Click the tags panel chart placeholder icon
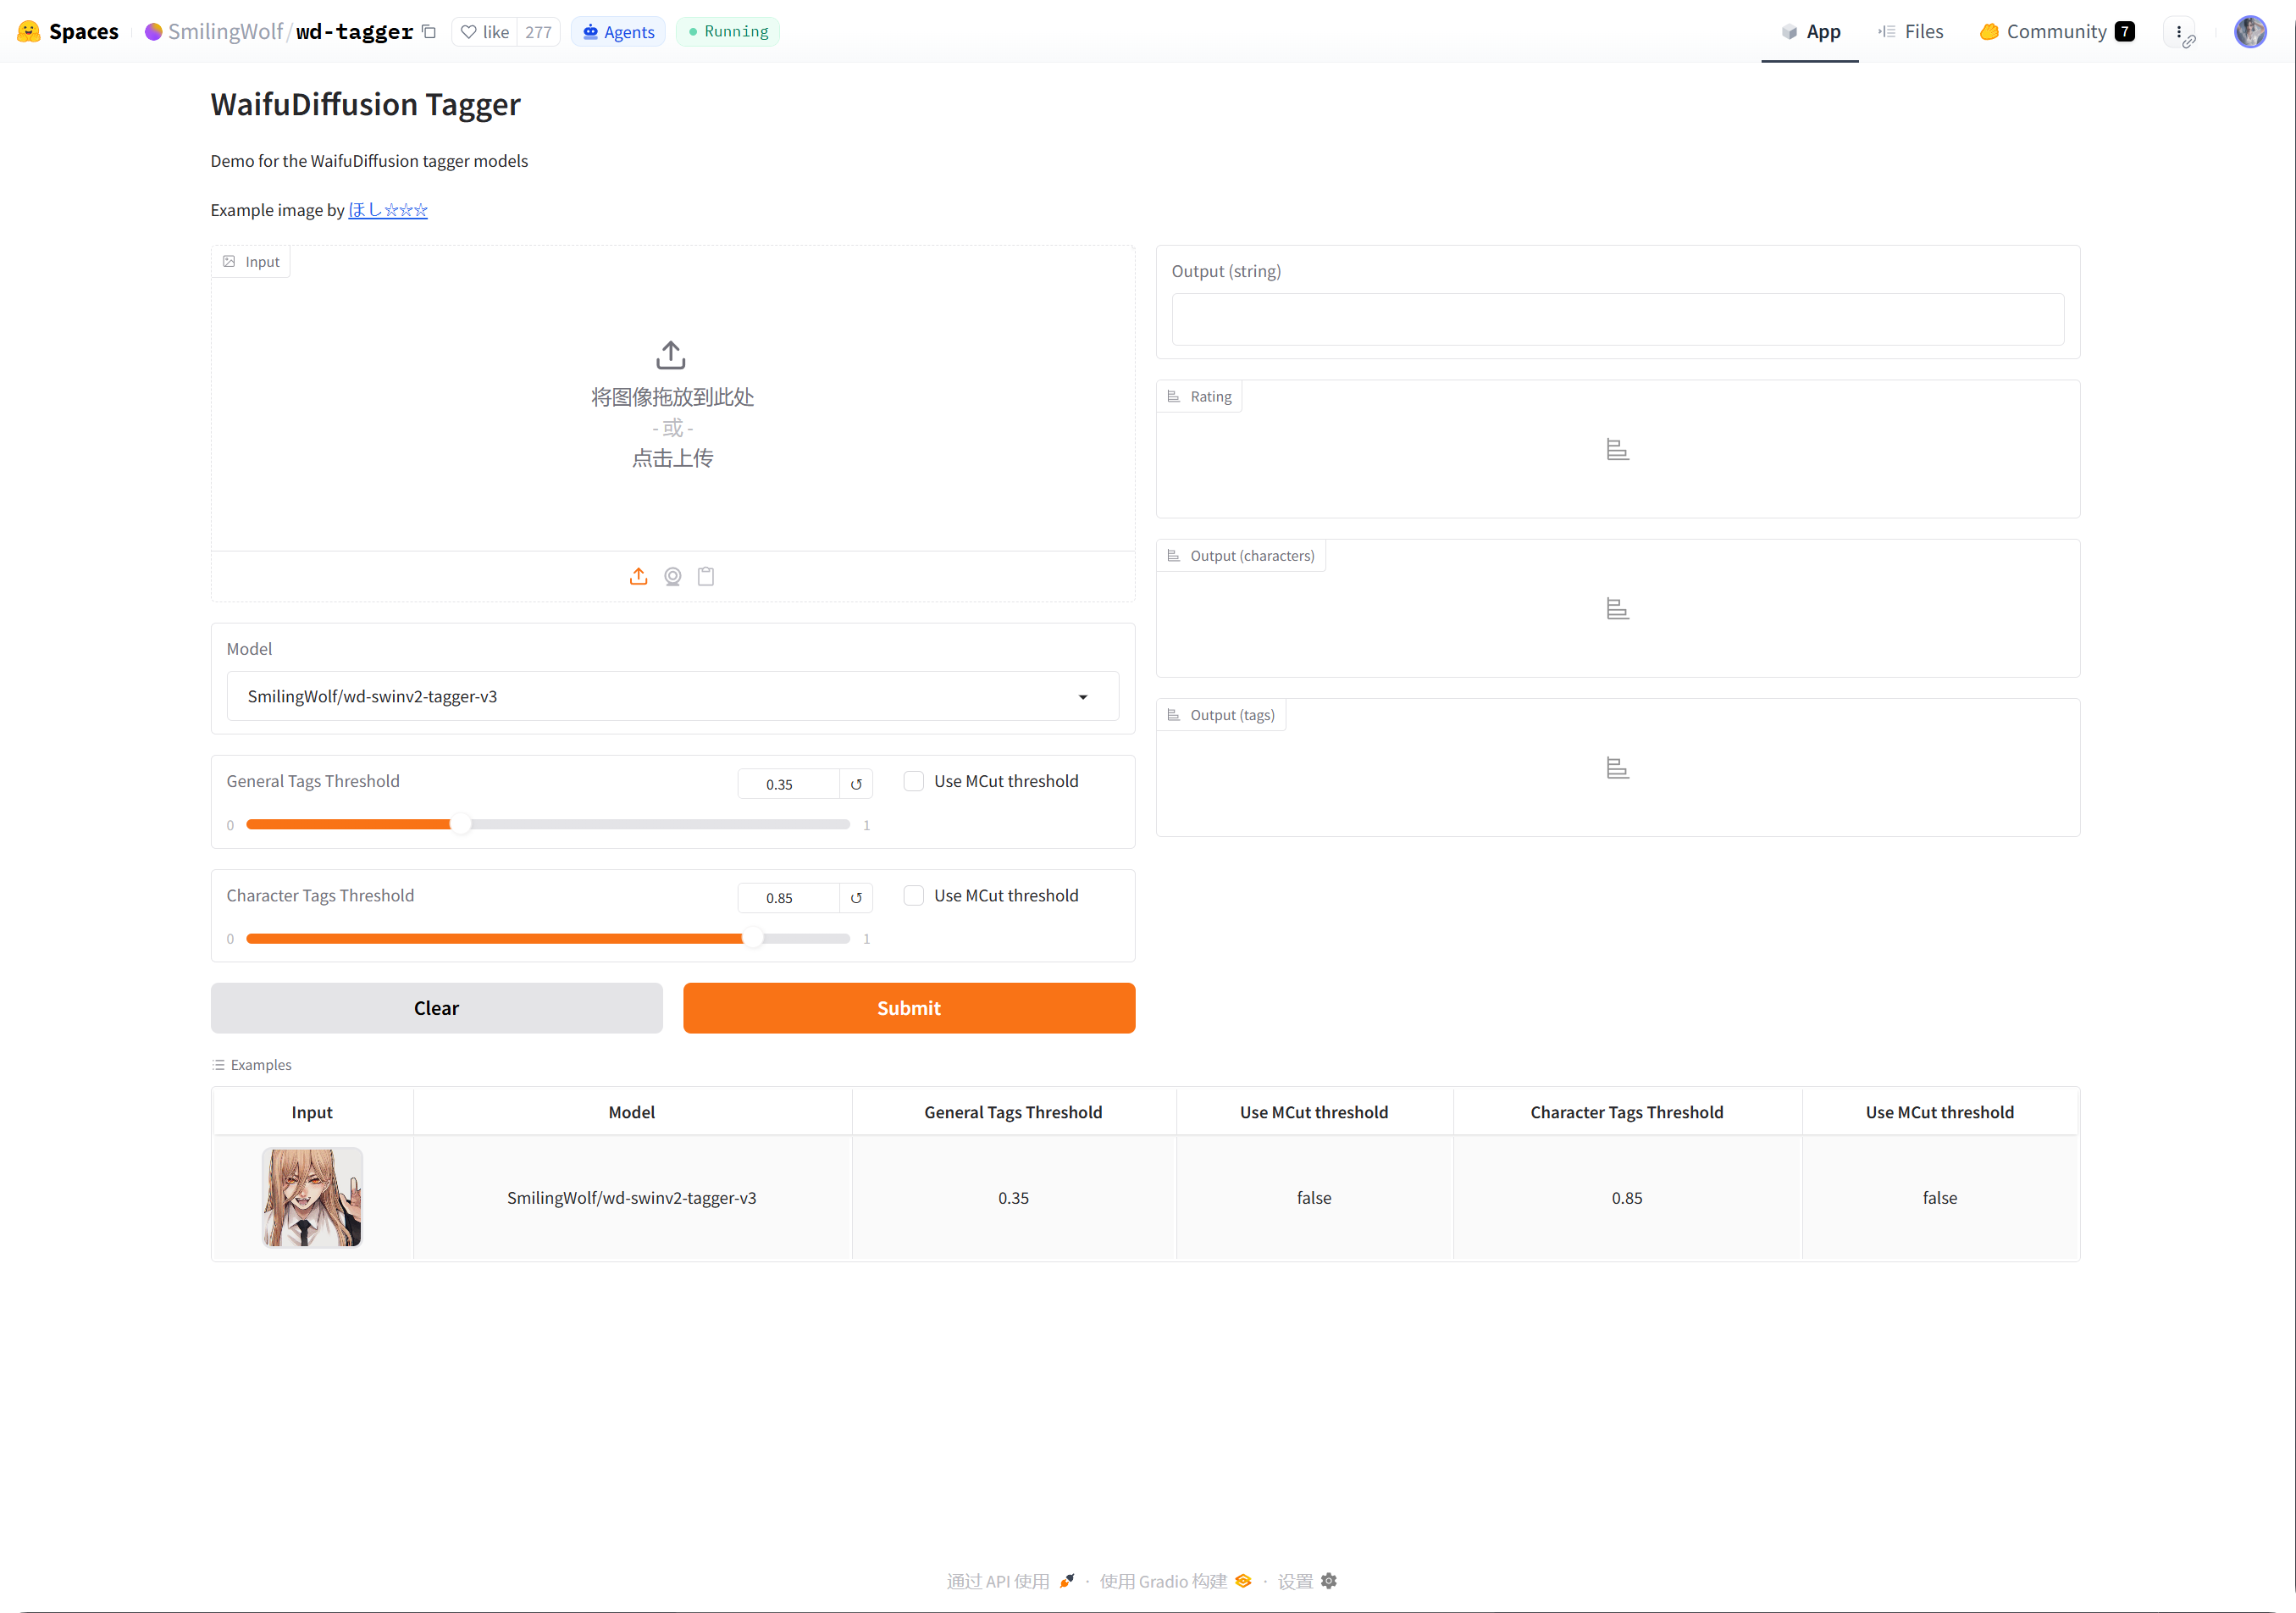Screen dimensions: 2296x1613 pyautogui.click(x=1618, y=768)
